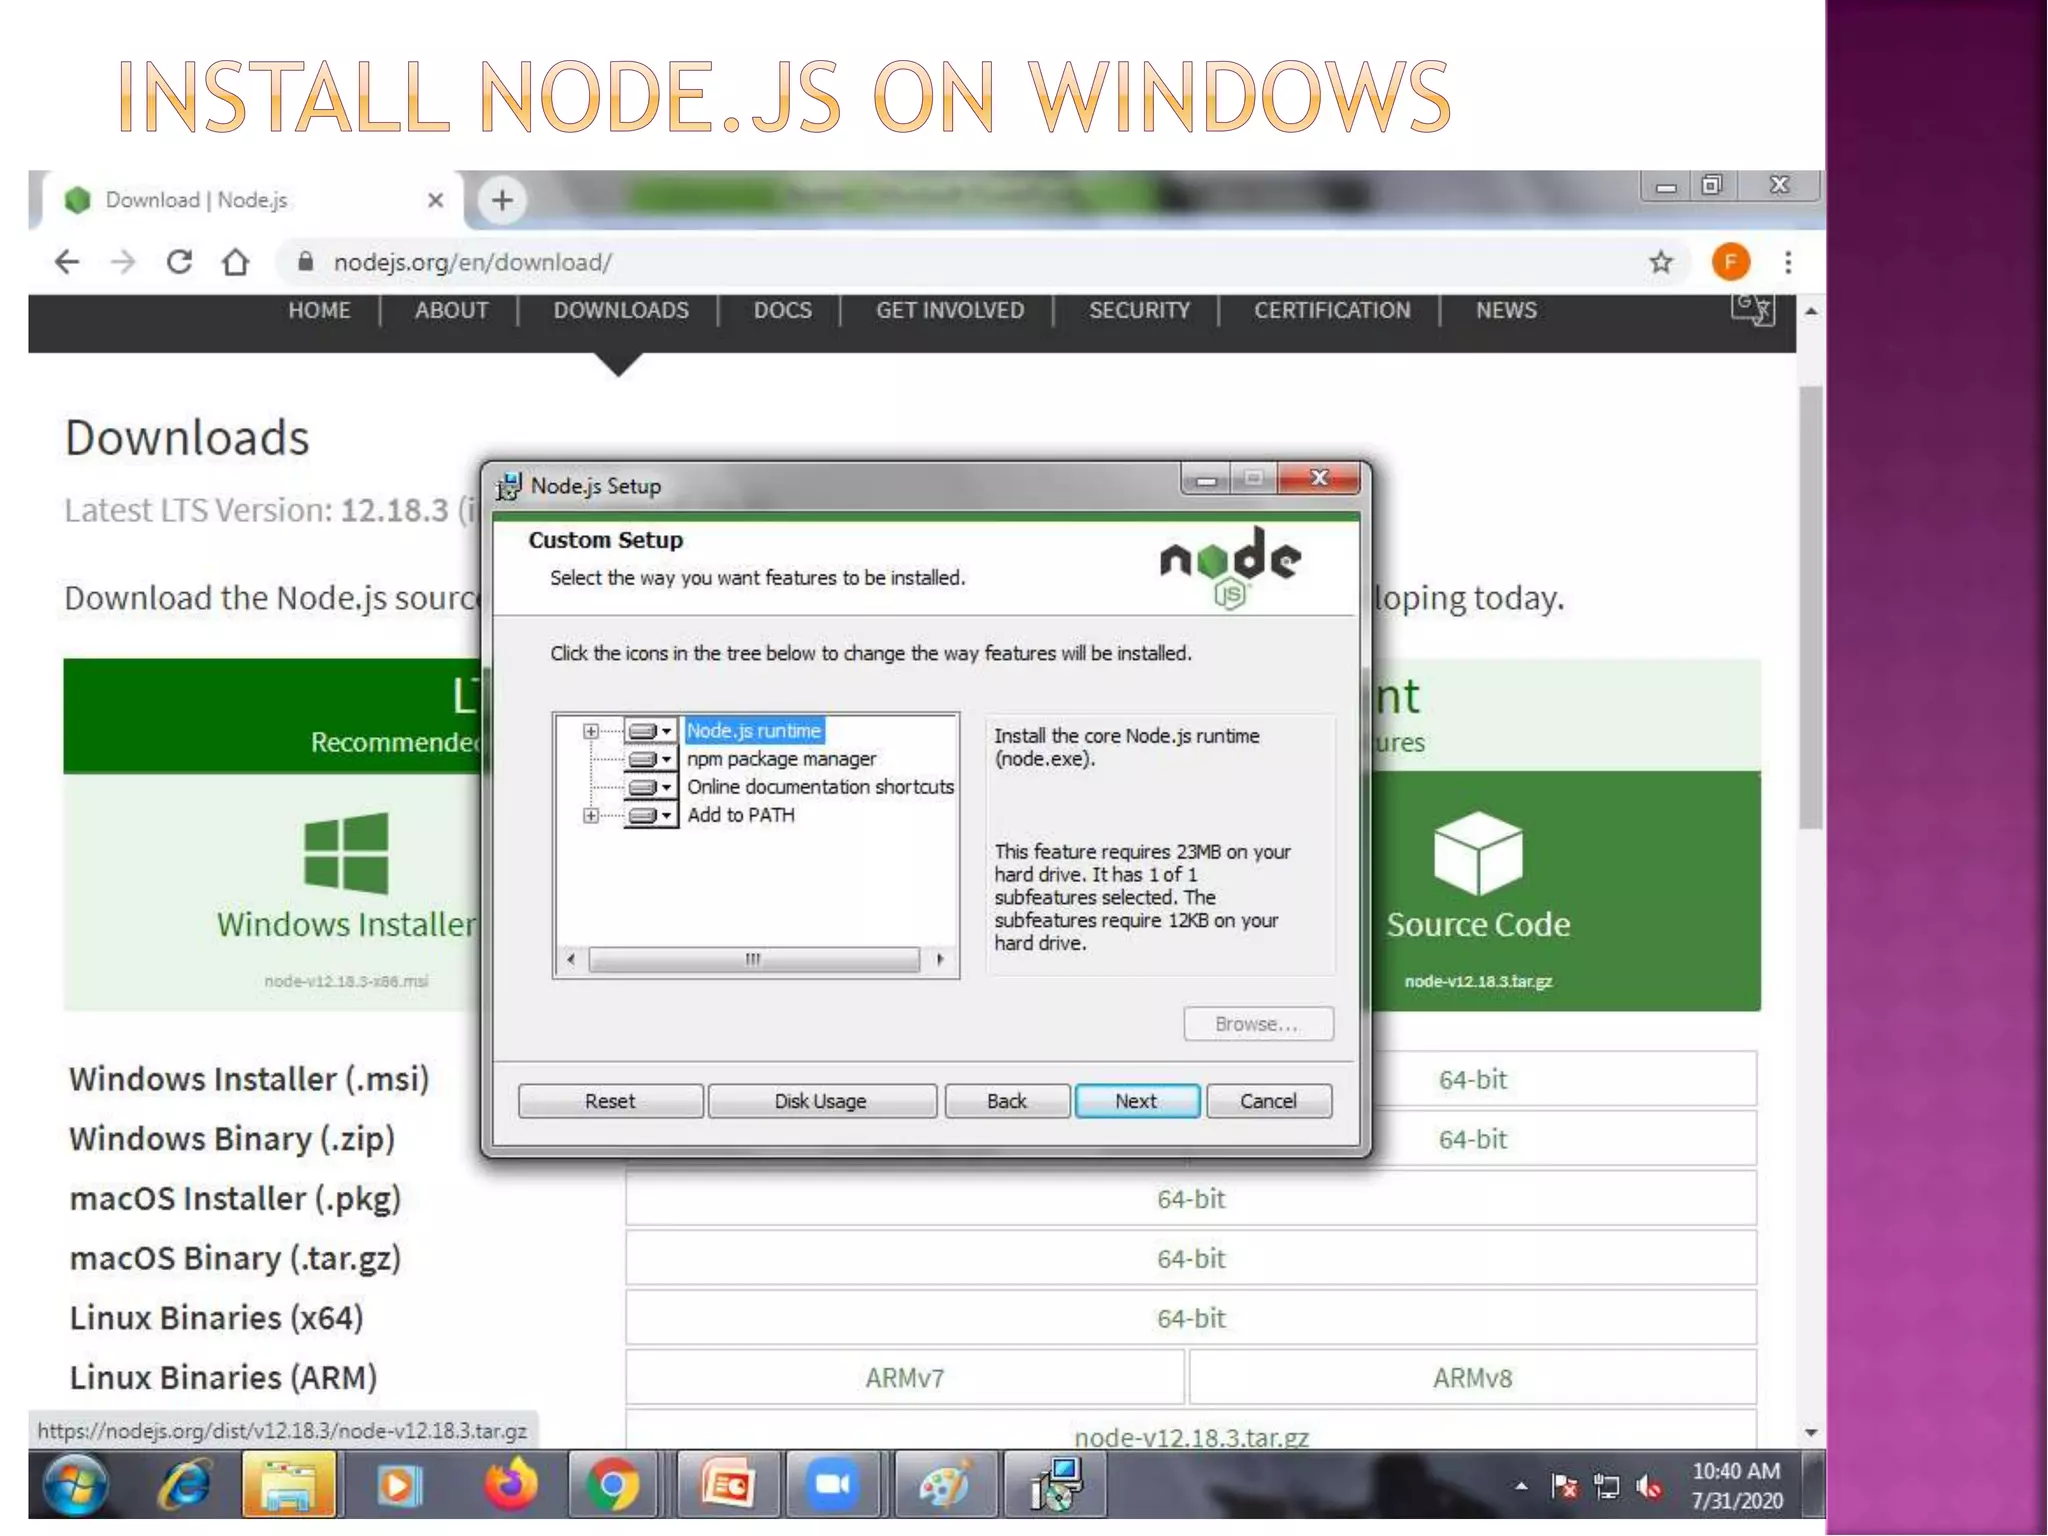
Task: Expand the Add to PATH tree node
Action: pos(591,815)
